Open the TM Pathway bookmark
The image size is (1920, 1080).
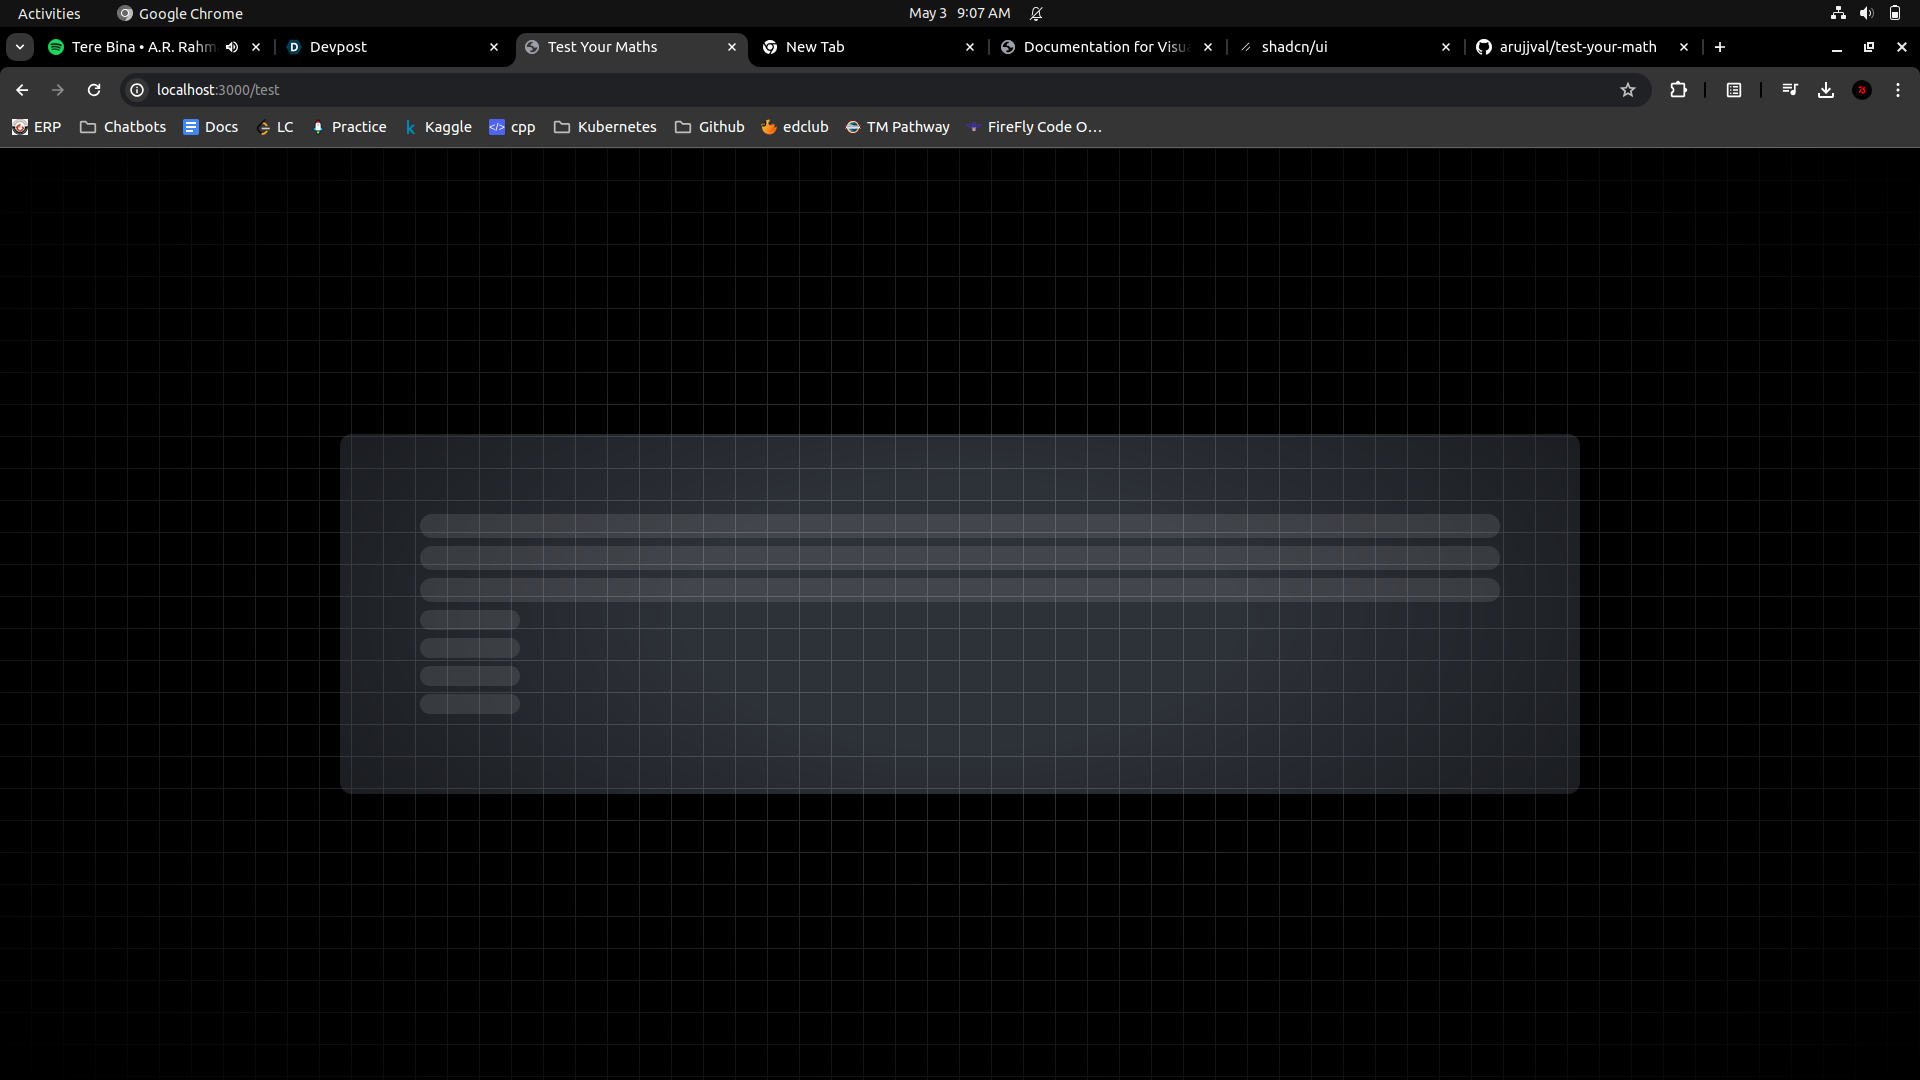[897, 127]
